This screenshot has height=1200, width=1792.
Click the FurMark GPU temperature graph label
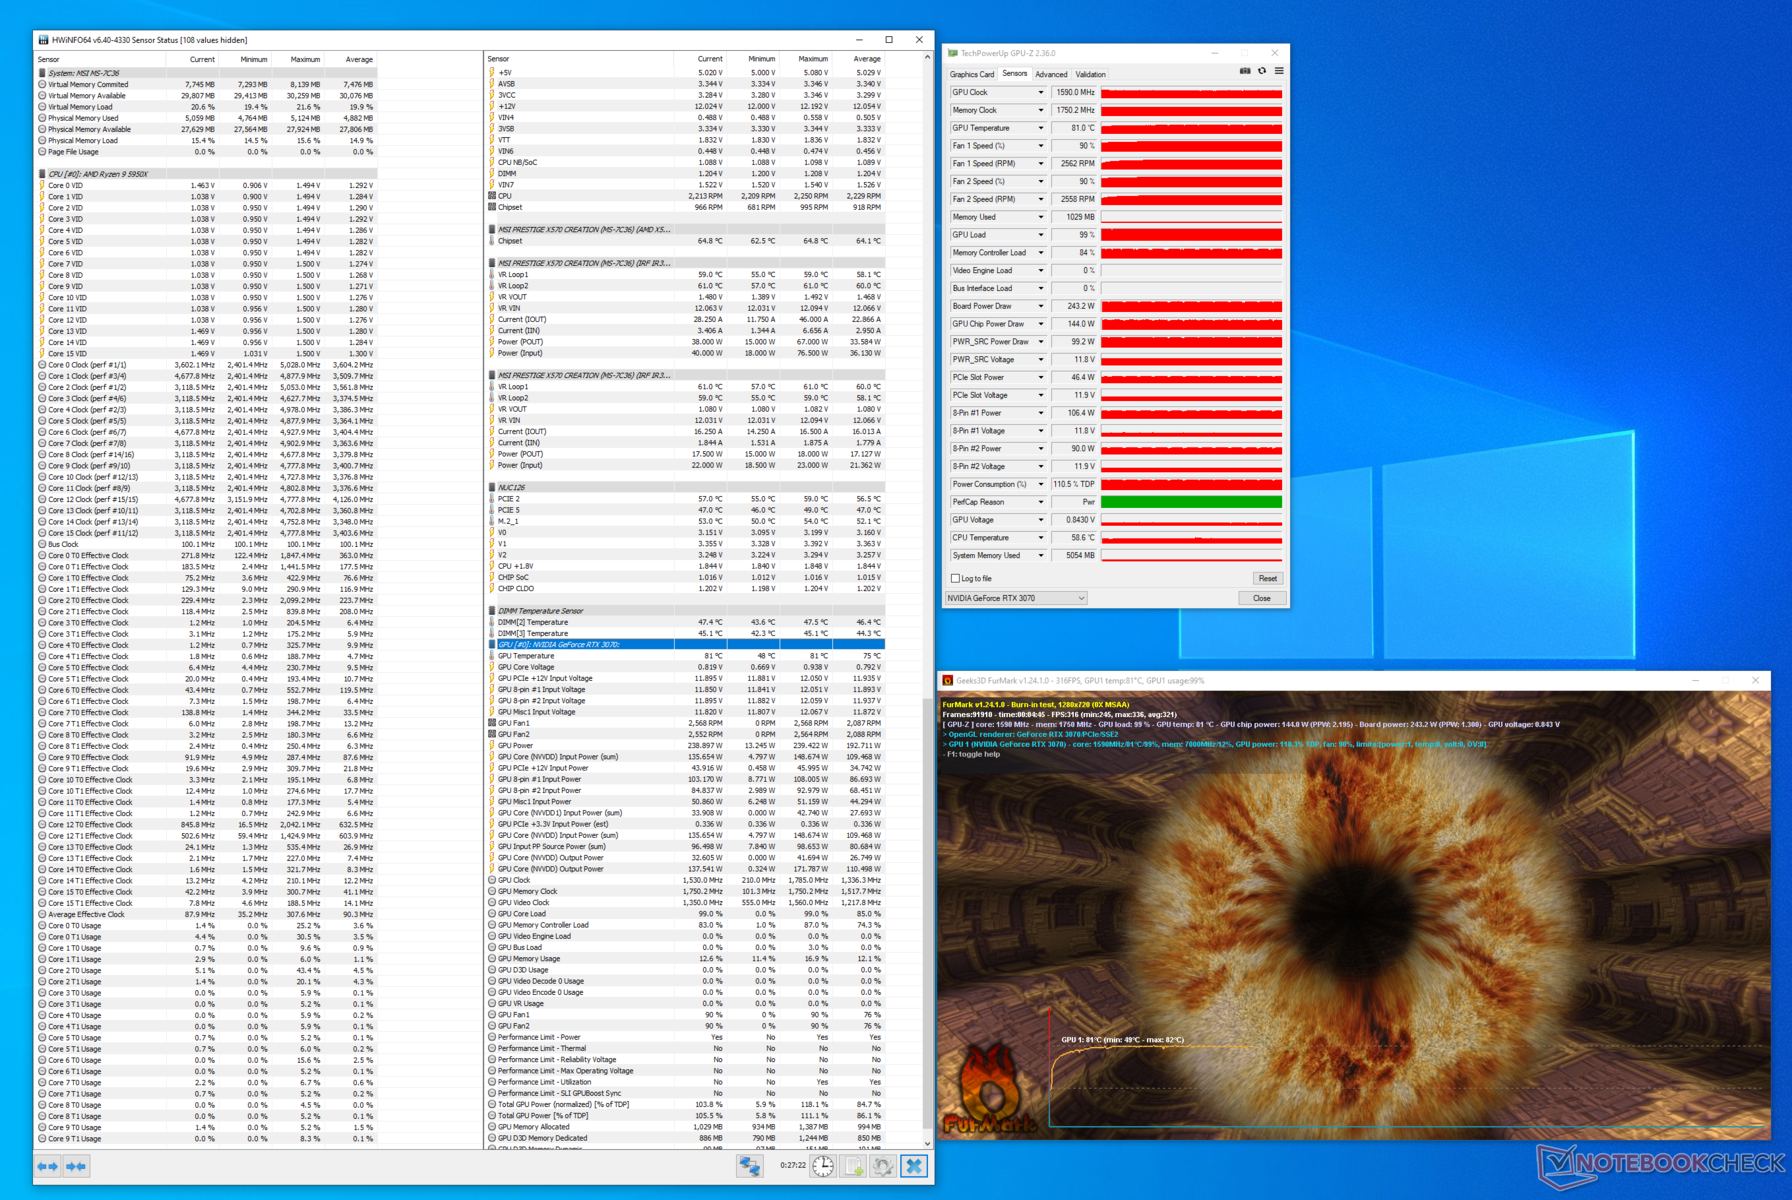1122,1039
